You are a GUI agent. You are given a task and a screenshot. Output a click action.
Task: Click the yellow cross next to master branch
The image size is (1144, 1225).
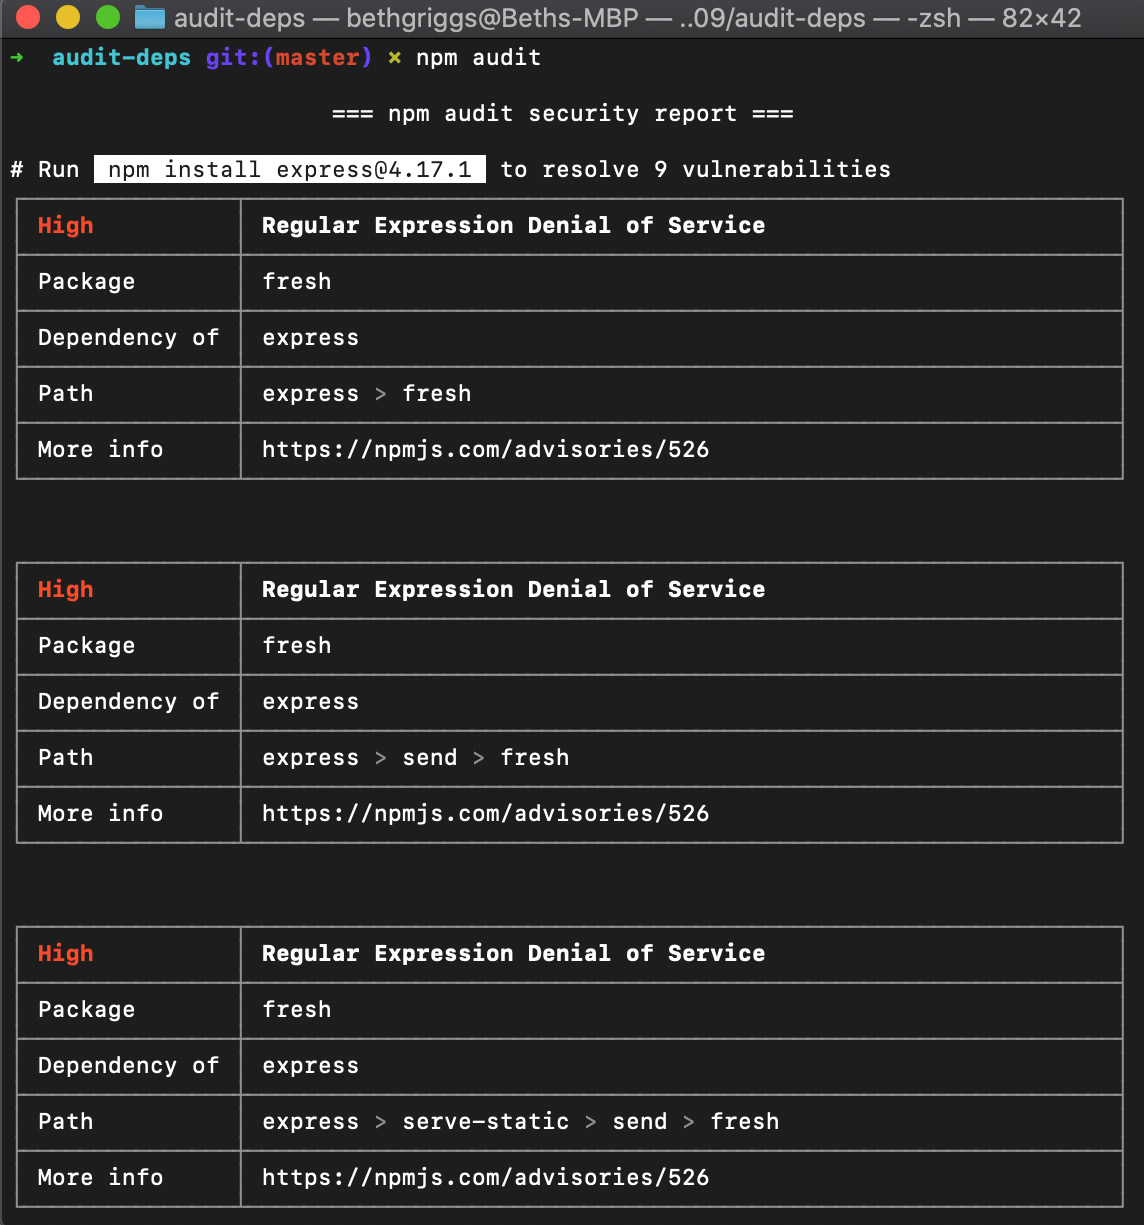(x=394, y=57)
